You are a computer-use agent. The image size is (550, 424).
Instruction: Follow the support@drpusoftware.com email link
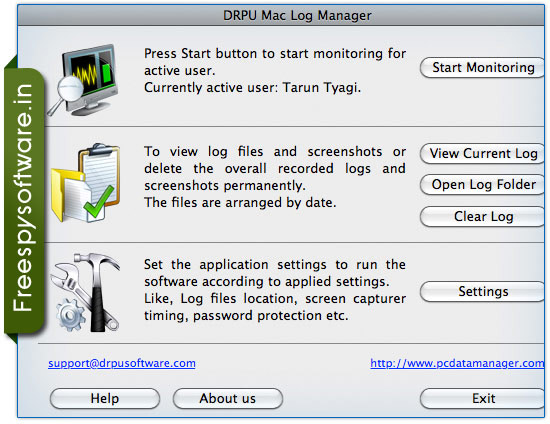122,363
